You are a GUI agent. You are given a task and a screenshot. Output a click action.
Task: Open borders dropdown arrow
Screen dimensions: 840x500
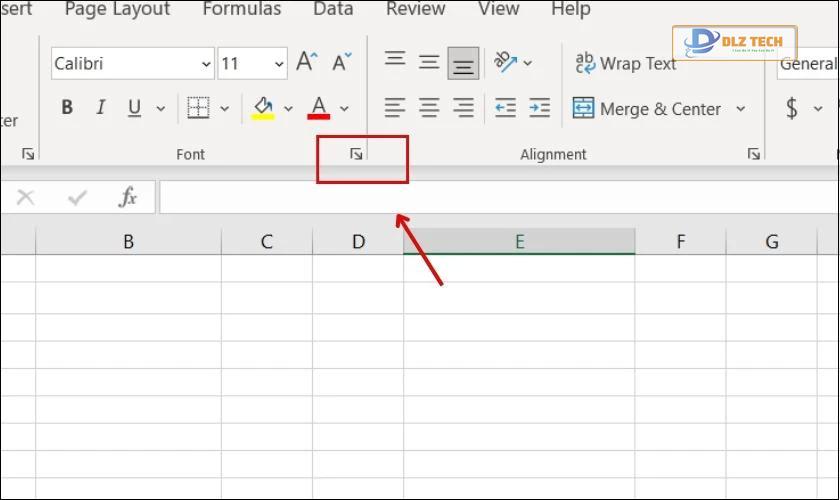(x=224, y=109)
